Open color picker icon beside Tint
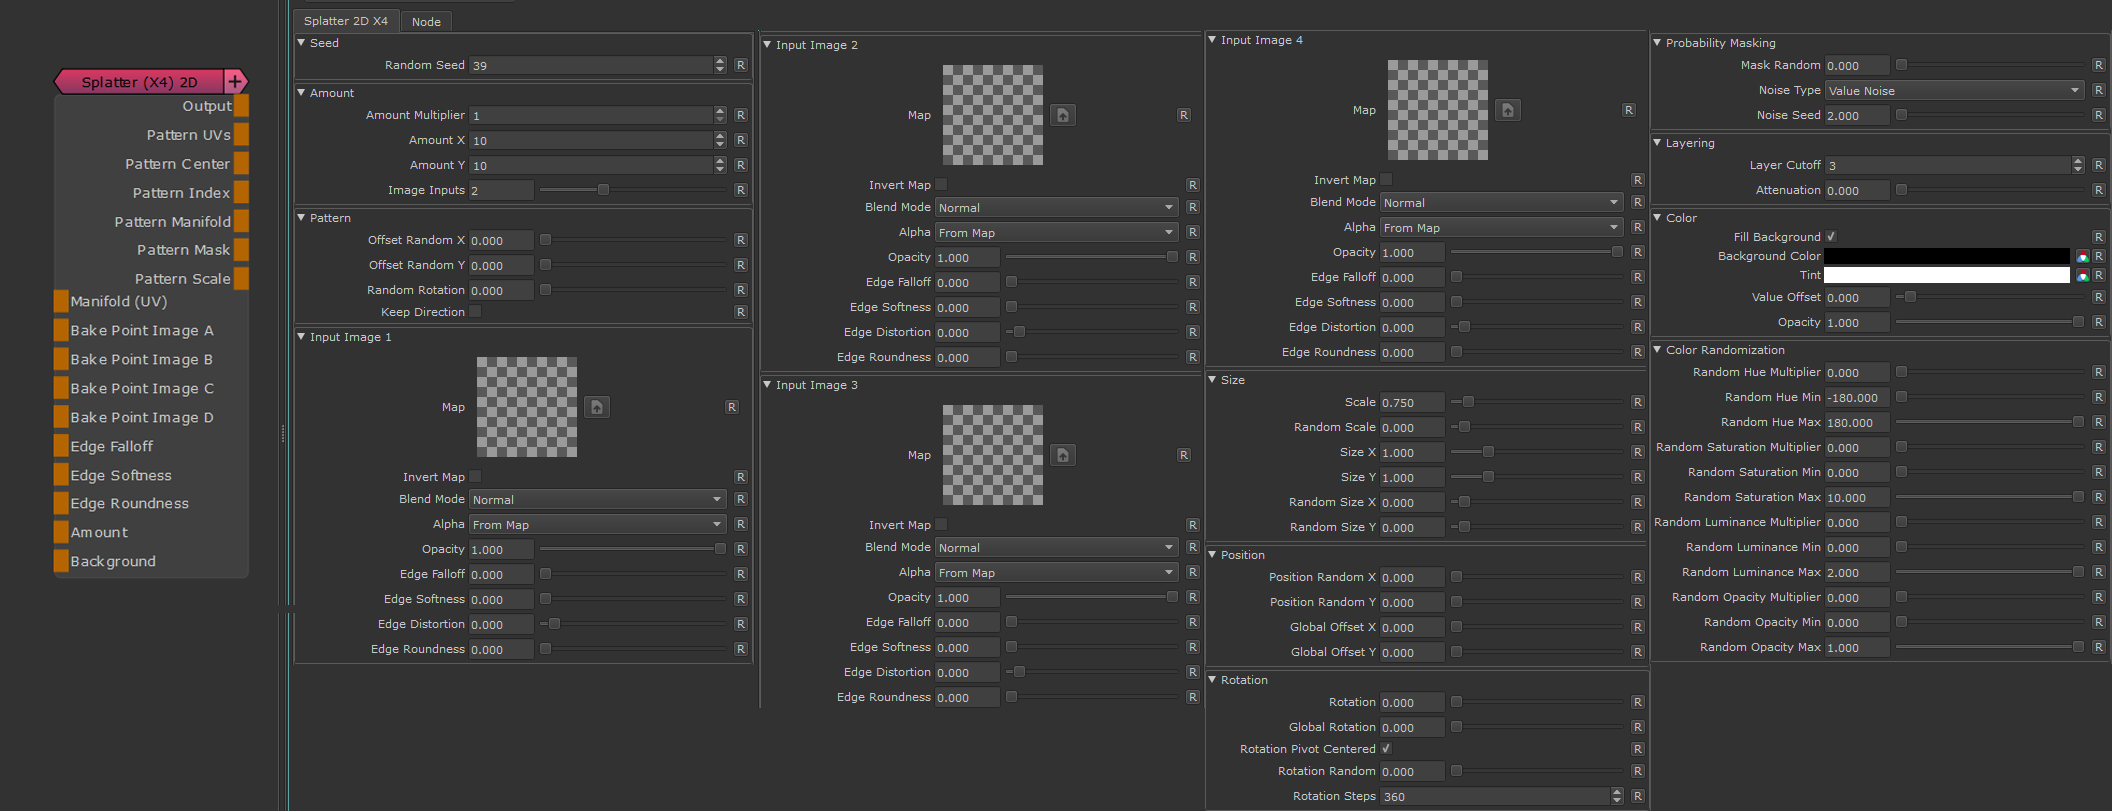Viewport: 2112px width, 811px height. click(x=2082, y=276)
